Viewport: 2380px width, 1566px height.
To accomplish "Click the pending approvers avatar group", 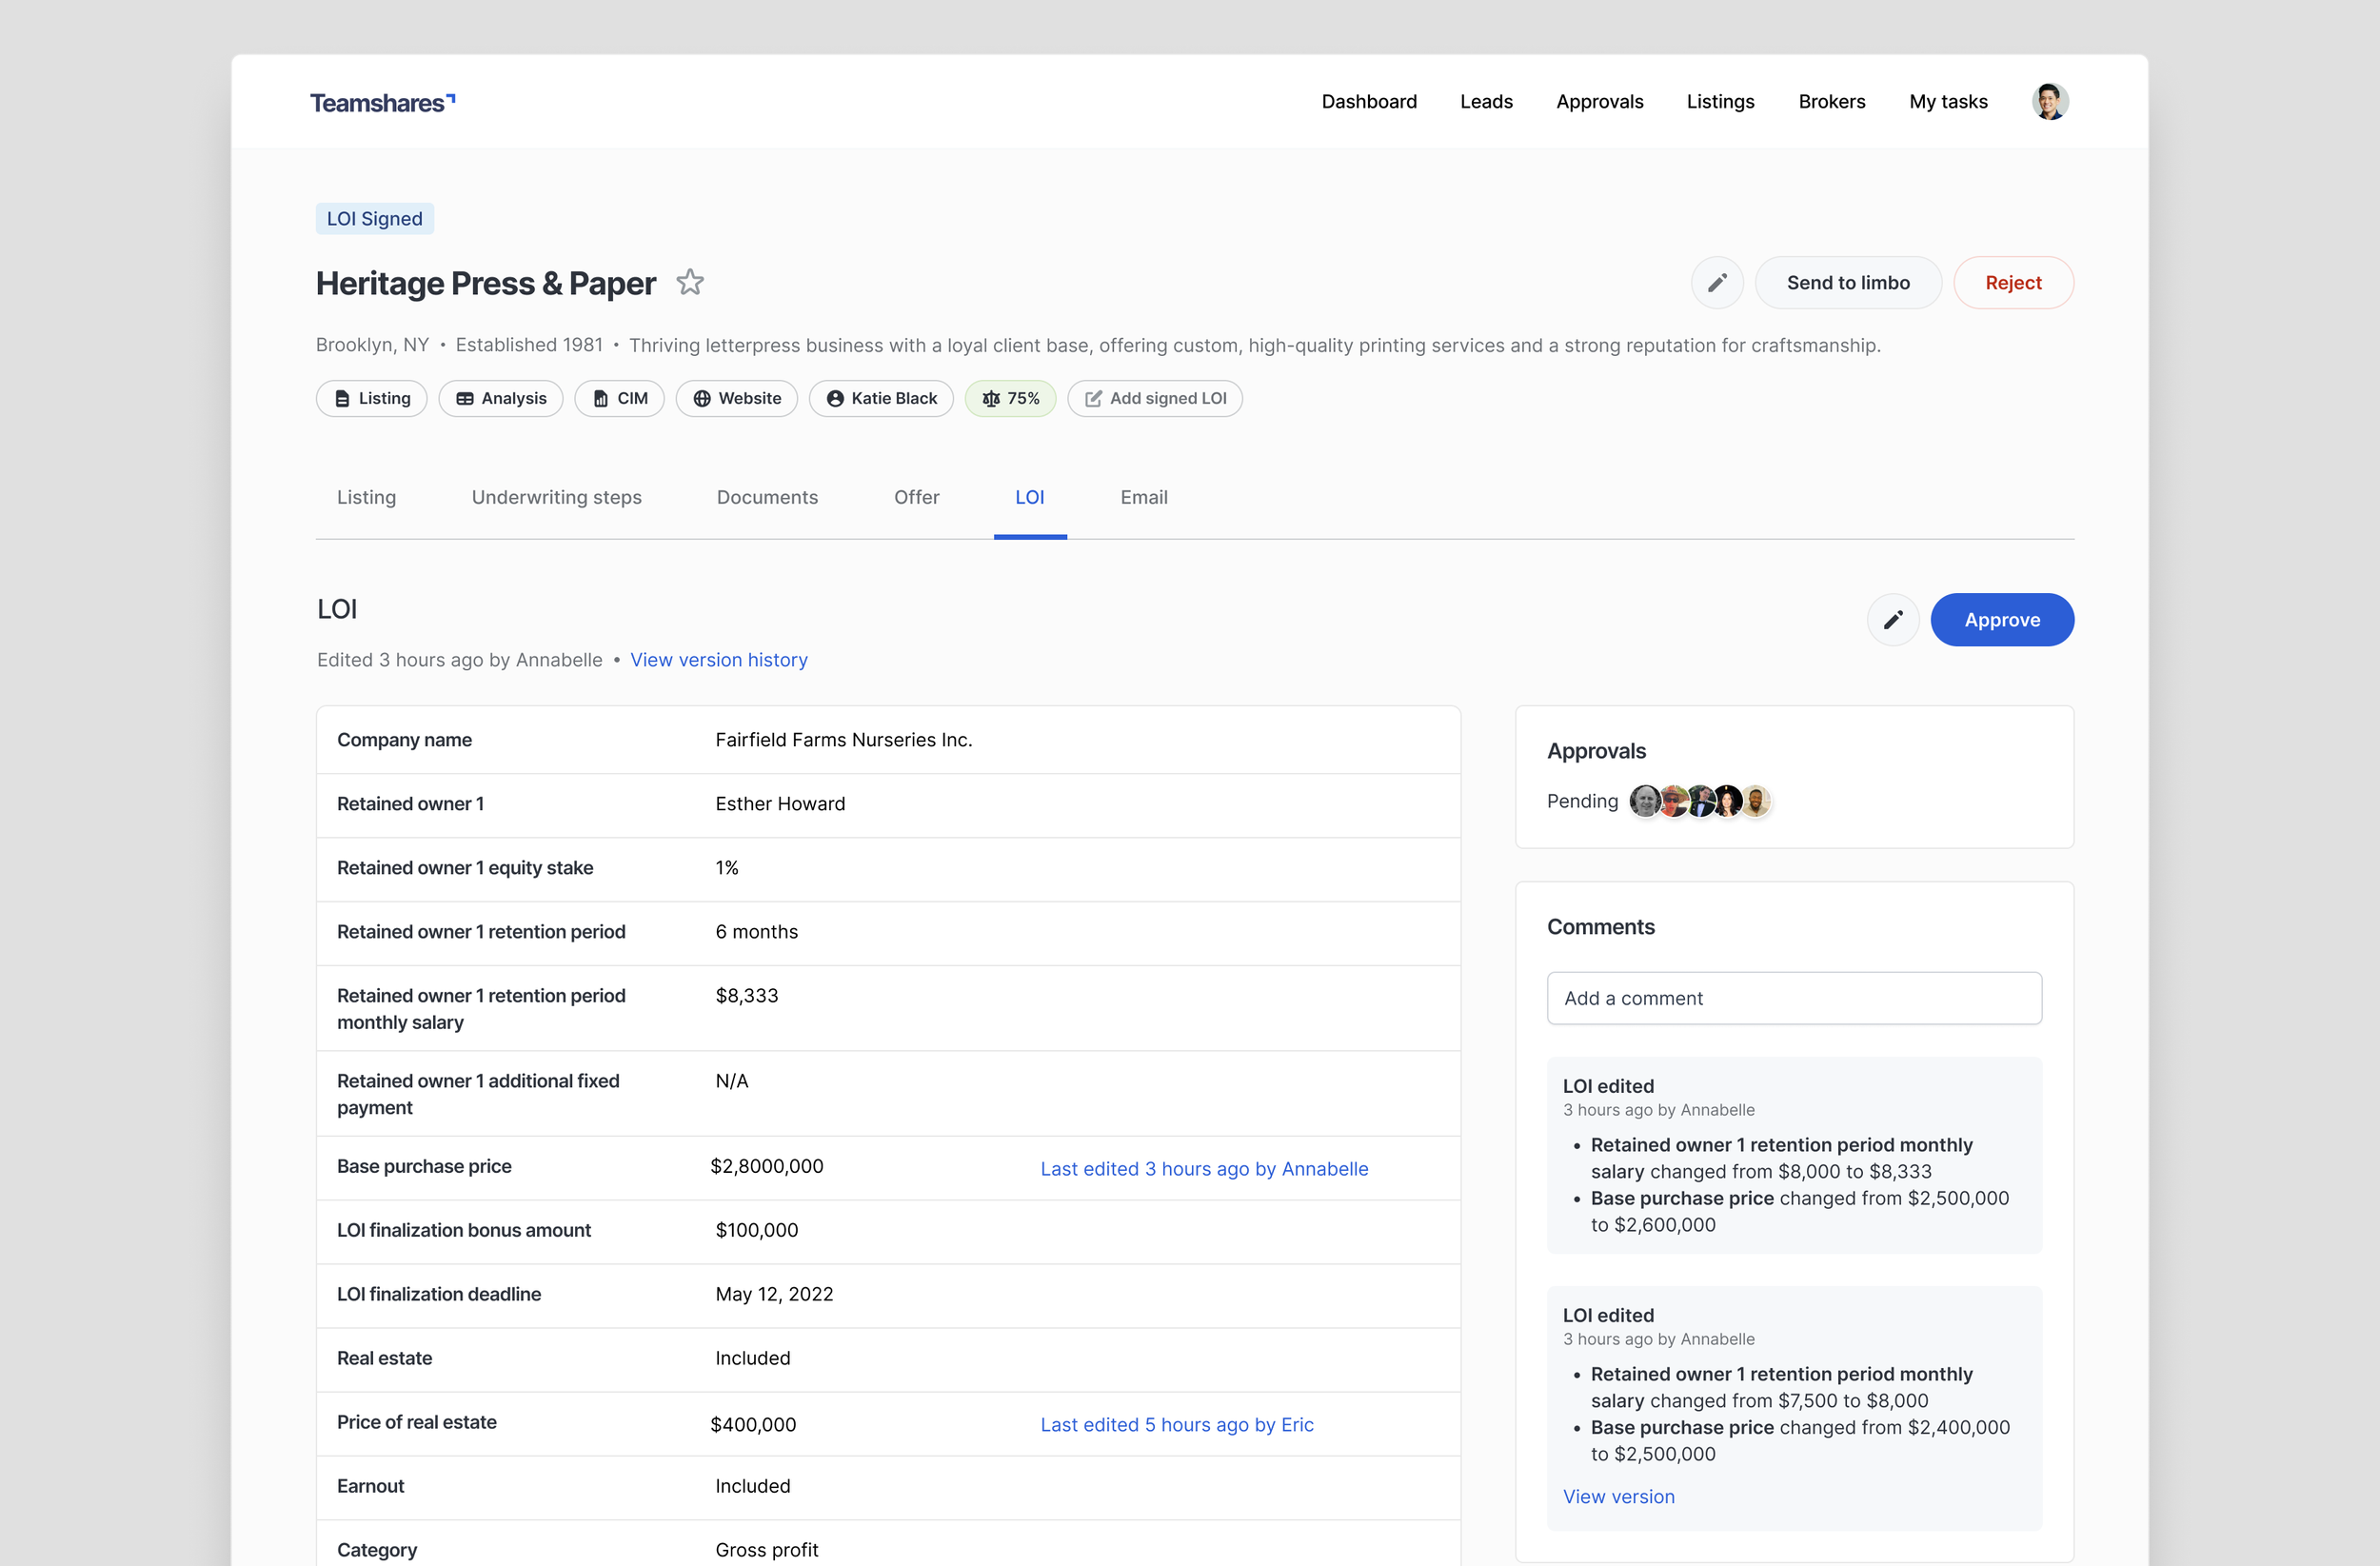I will click(1700, 801).
